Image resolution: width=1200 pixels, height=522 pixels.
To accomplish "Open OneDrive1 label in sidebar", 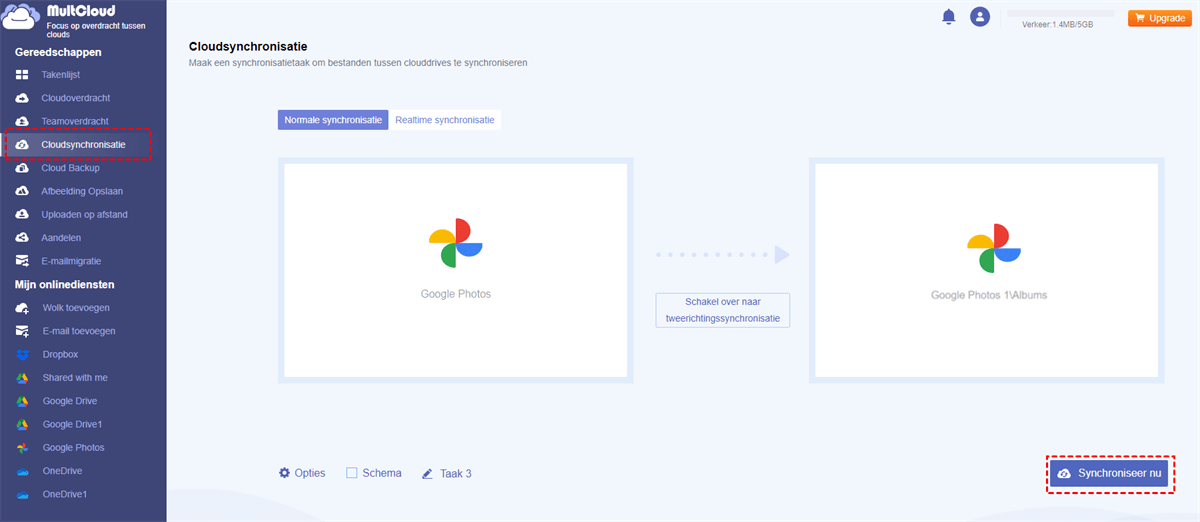I will [64, 494].
